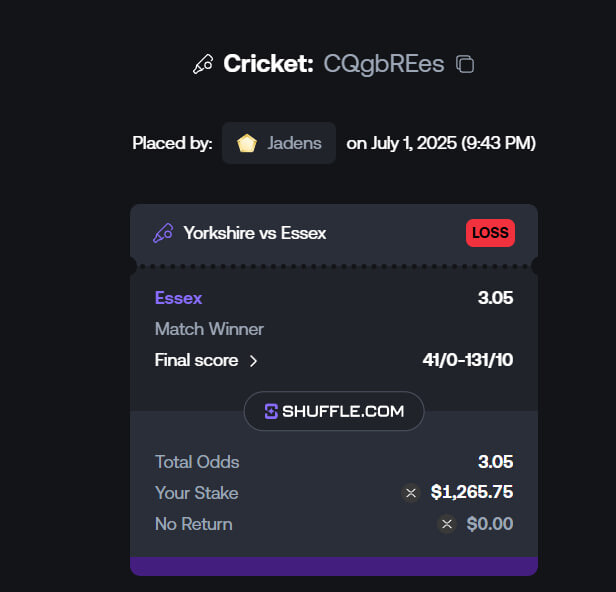Image resolution: width=616 pixels, height=592 pixels.
Task: Click the Shuffle logo mark in the badge
Action: coord(271,411)
